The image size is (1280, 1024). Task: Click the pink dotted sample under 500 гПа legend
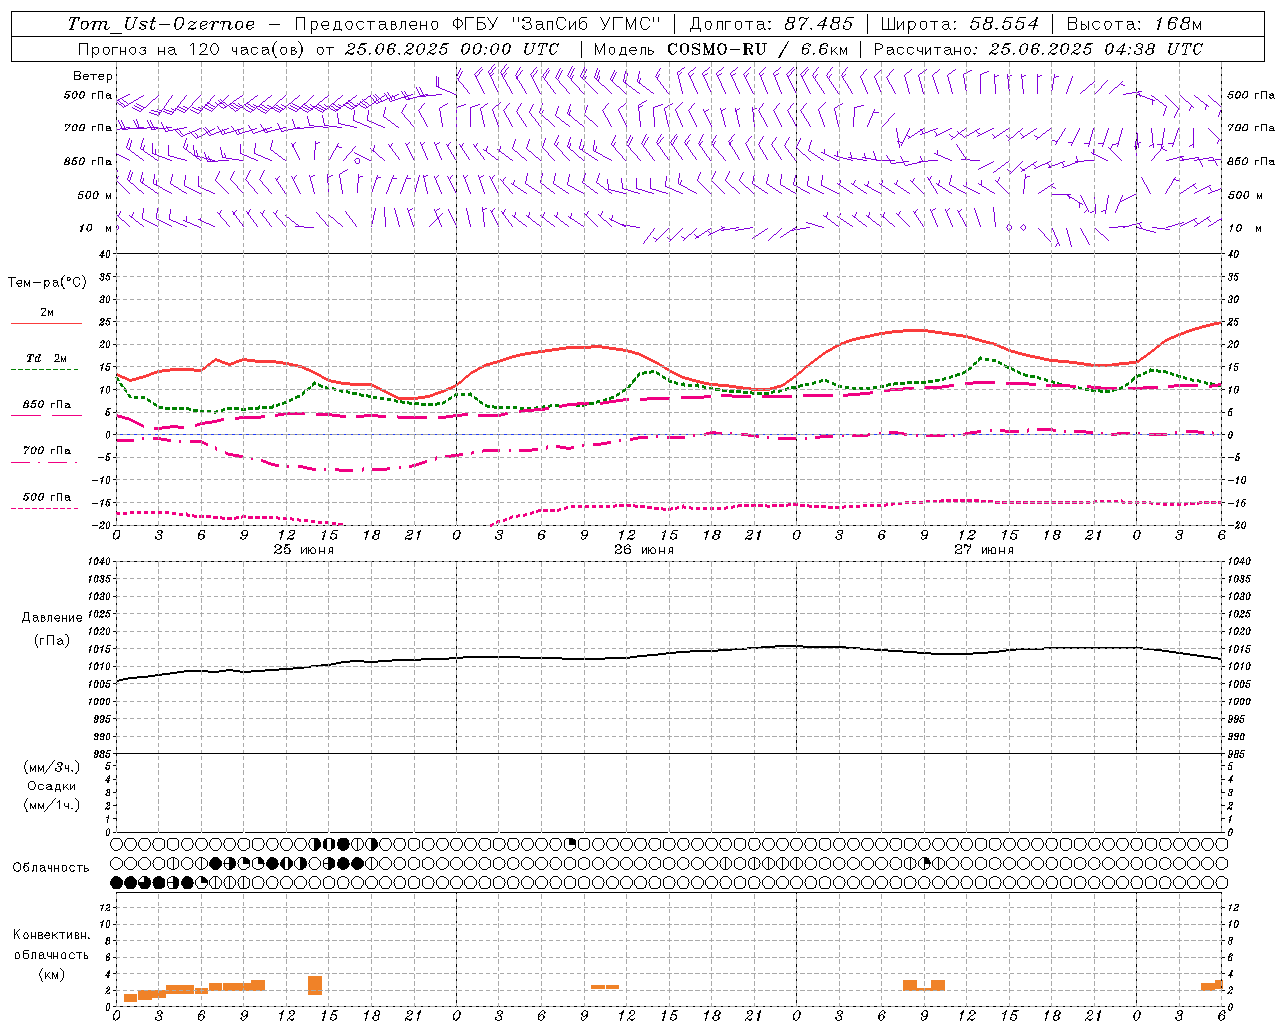(x=44, y=509)
